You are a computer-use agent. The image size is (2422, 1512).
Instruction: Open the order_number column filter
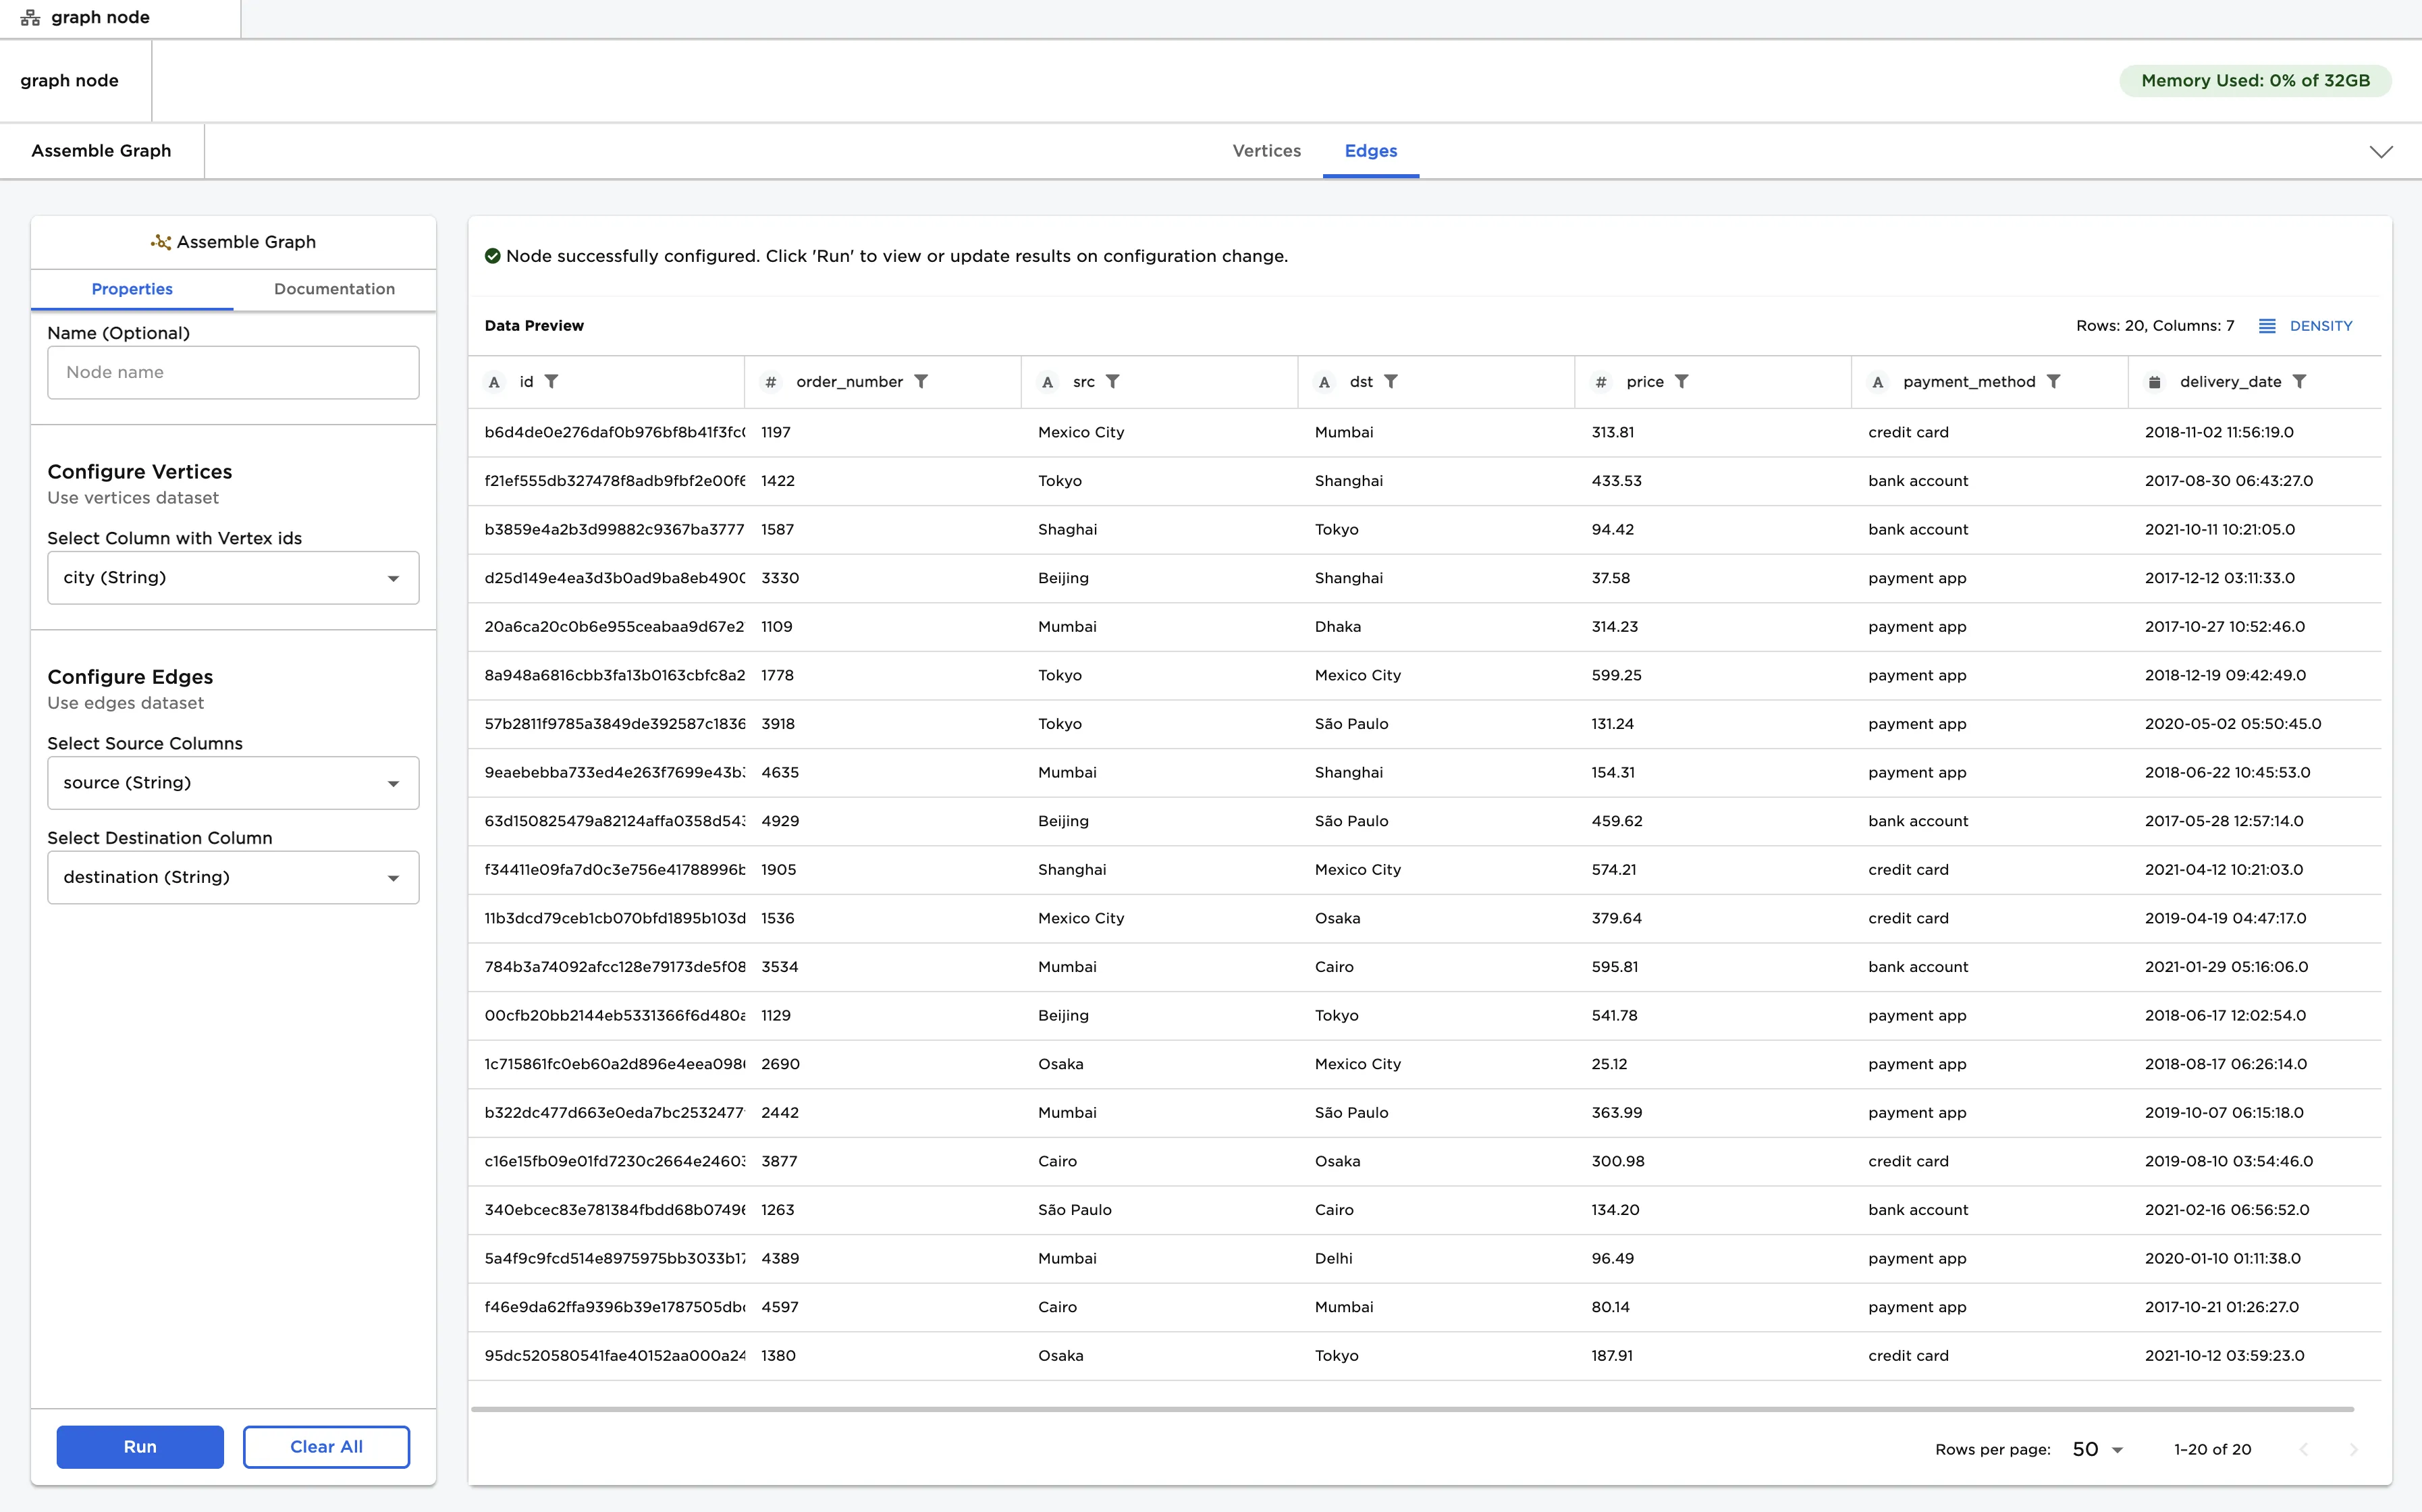[x=921, y=381]
